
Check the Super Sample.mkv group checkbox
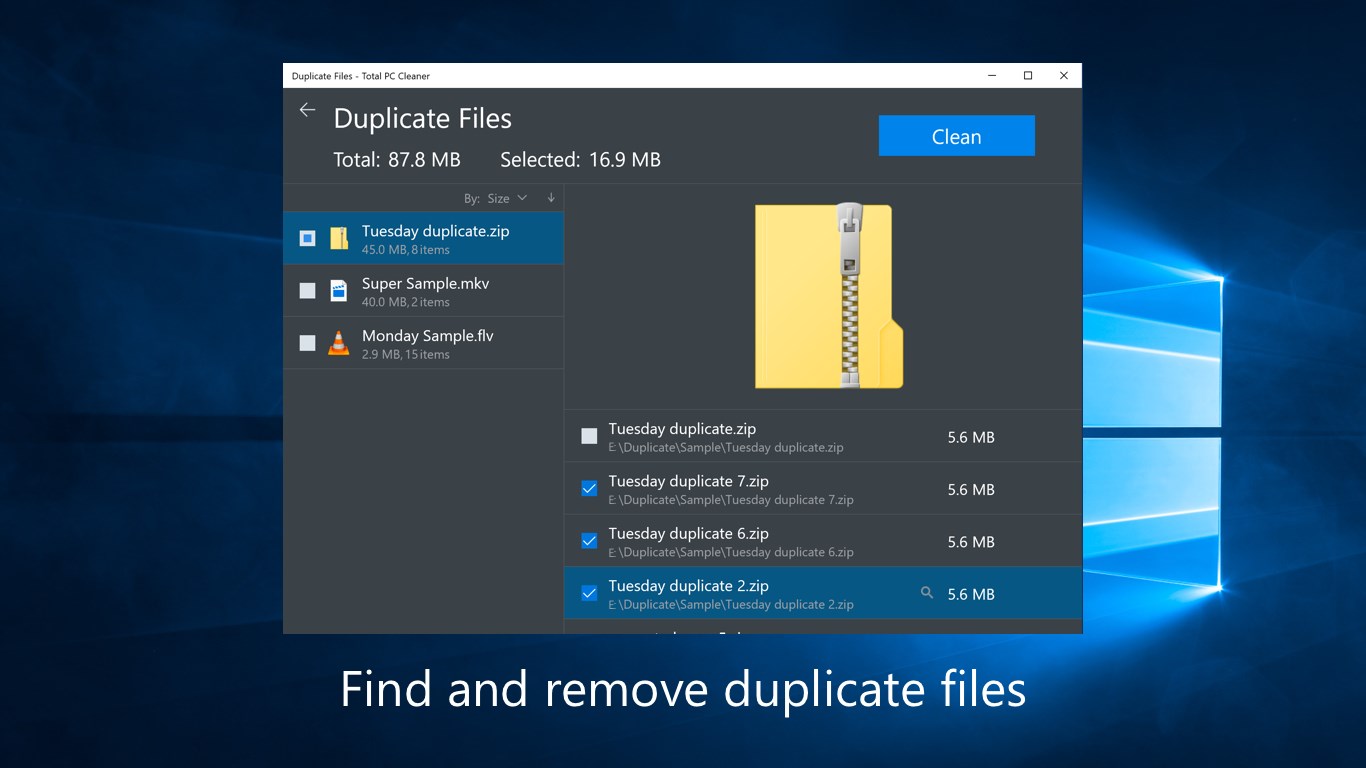[x=308, y=291]
